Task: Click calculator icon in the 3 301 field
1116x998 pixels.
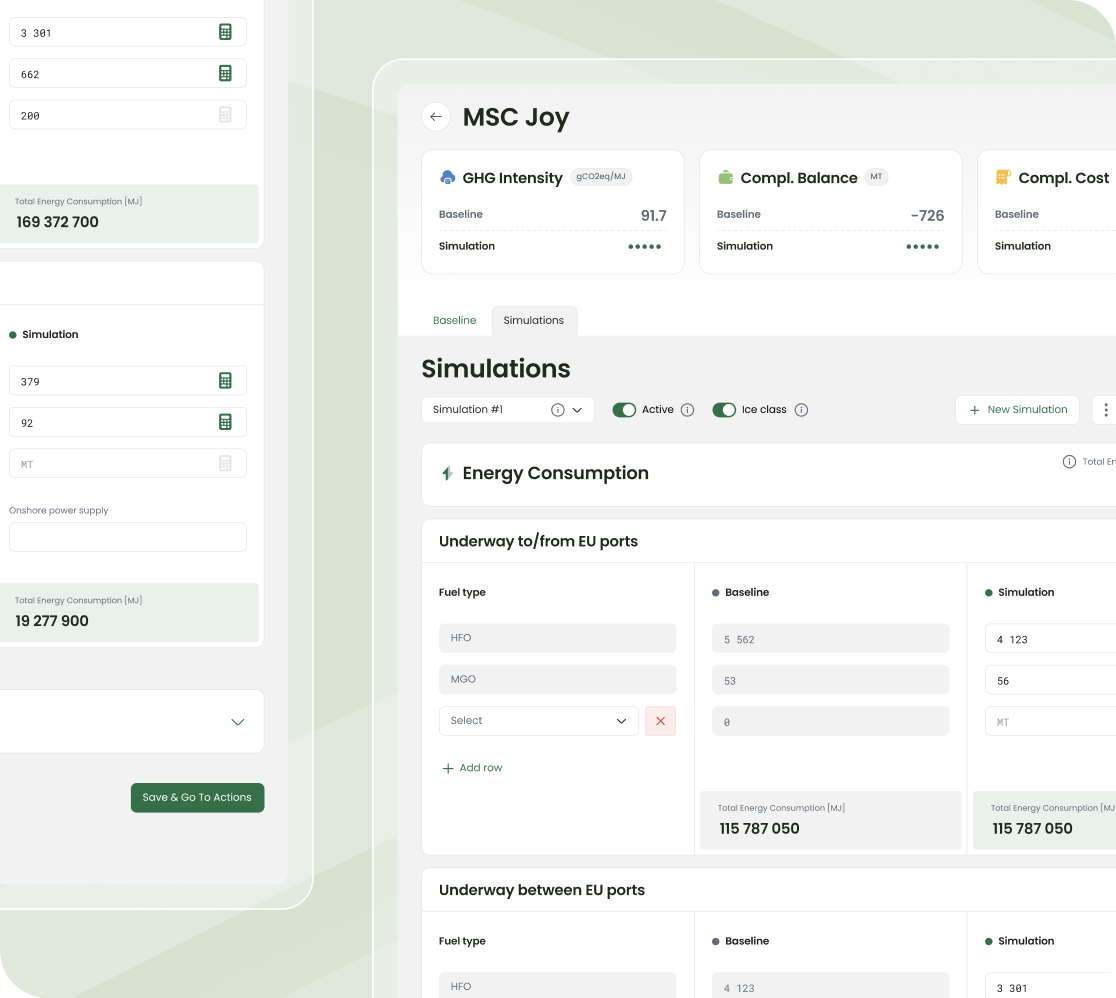Action: coord(225,32)
